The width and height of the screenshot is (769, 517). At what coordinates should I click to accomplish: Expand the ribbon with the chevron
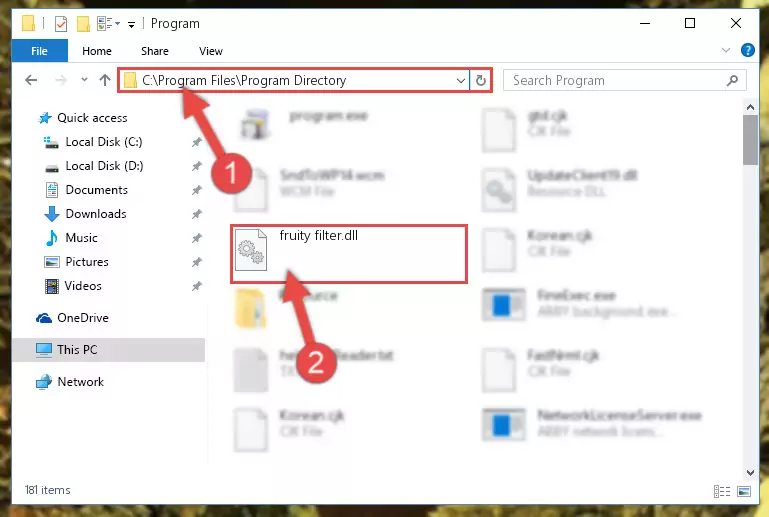point(726,50)
